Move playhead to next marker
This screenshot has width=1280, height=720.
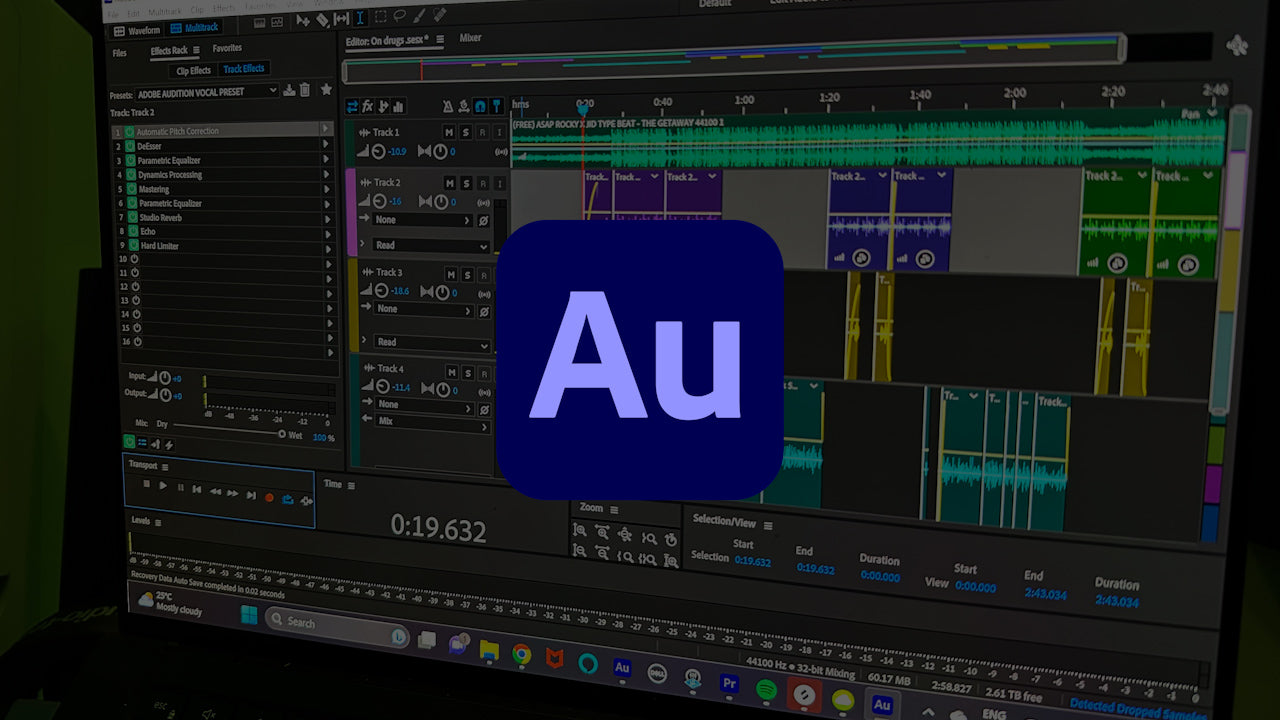[x=251, y=495]
